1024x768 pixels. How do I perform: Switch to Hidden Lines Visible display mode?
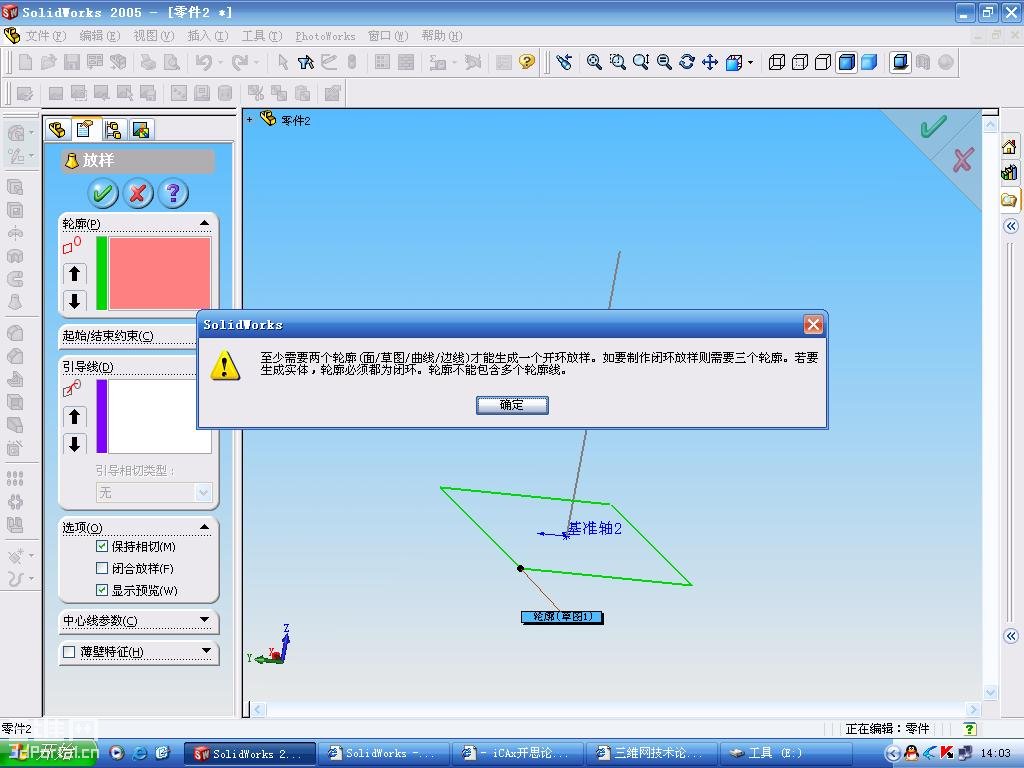coord(799,62)
